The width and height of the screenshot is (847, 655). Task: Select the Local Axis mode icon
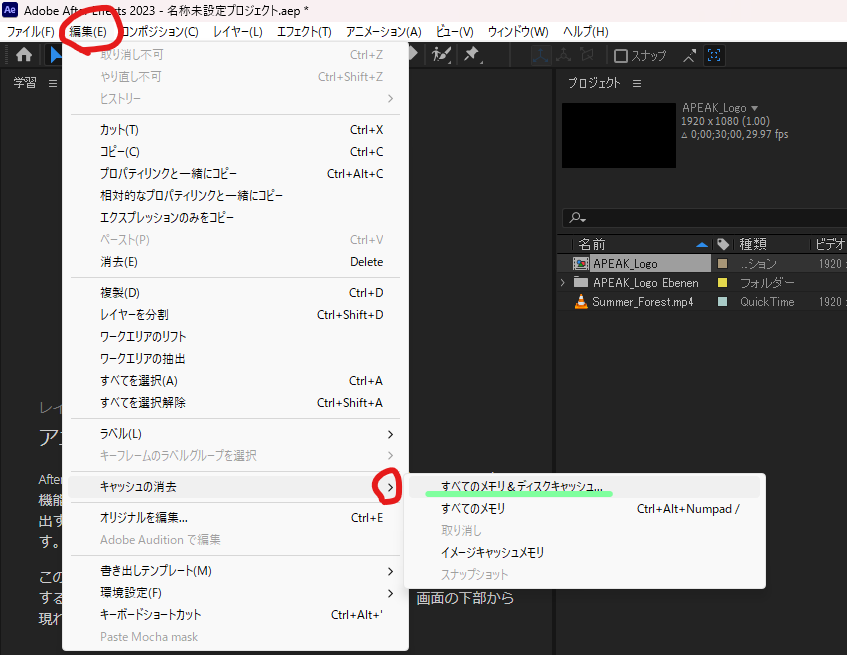tap(540, 55)
